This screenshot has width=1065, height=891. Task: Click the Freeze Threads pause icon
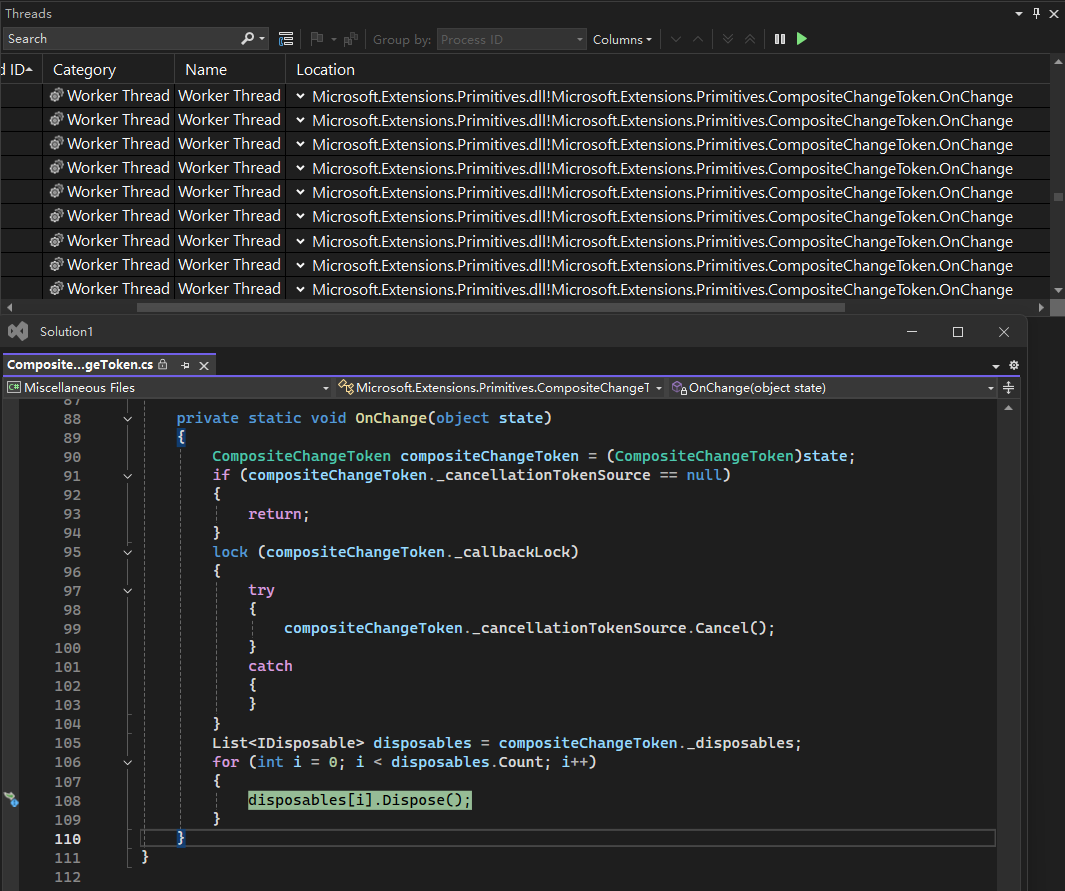780,39
